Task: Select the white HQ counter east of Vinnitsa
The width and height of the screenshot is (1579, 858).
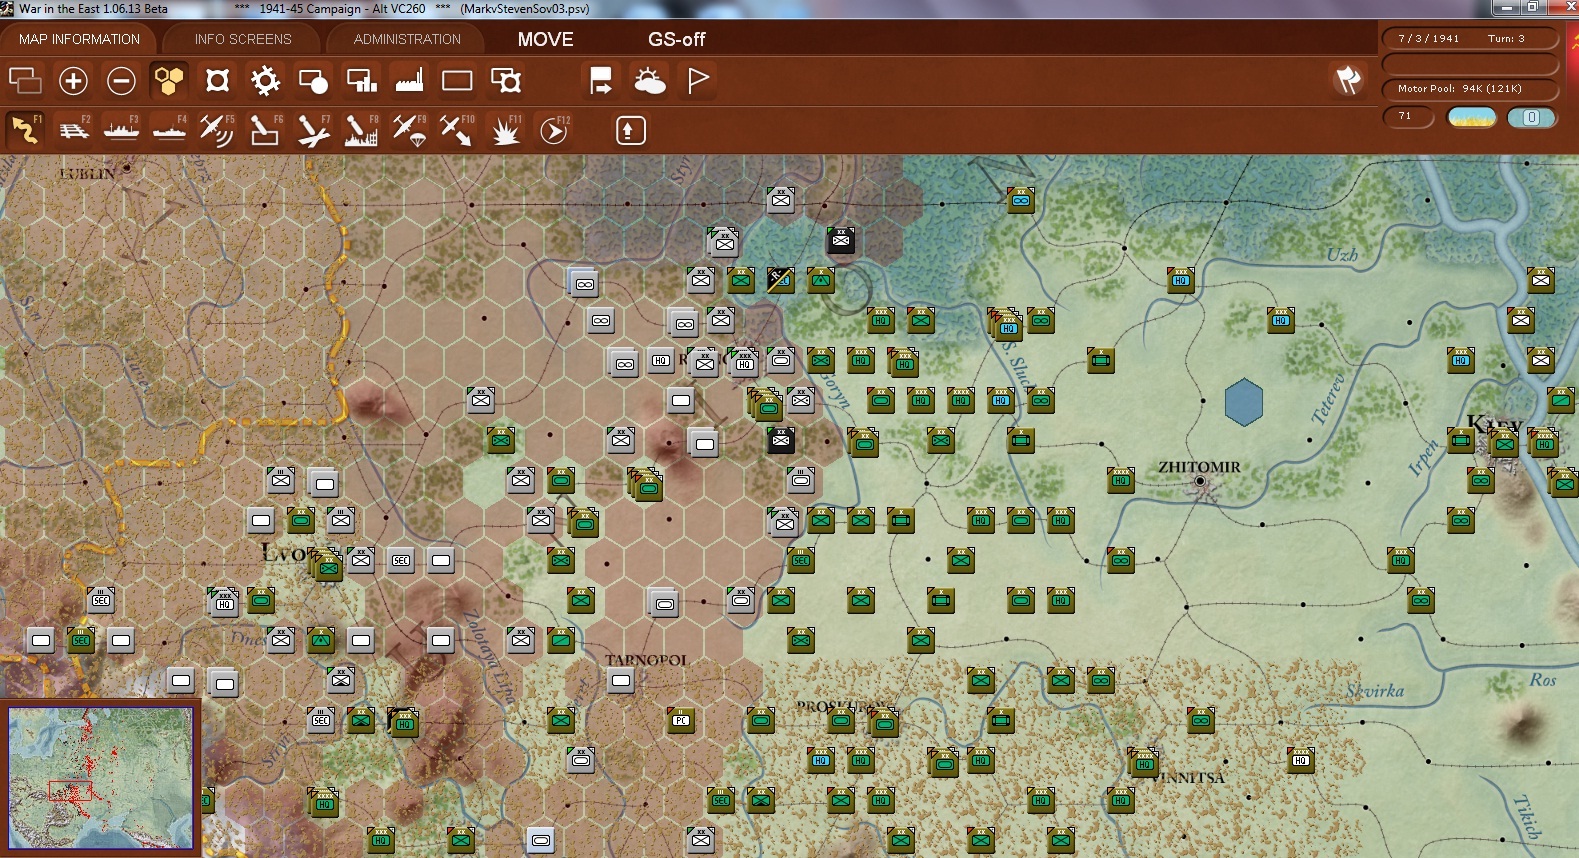Action: click(1300, 760)
